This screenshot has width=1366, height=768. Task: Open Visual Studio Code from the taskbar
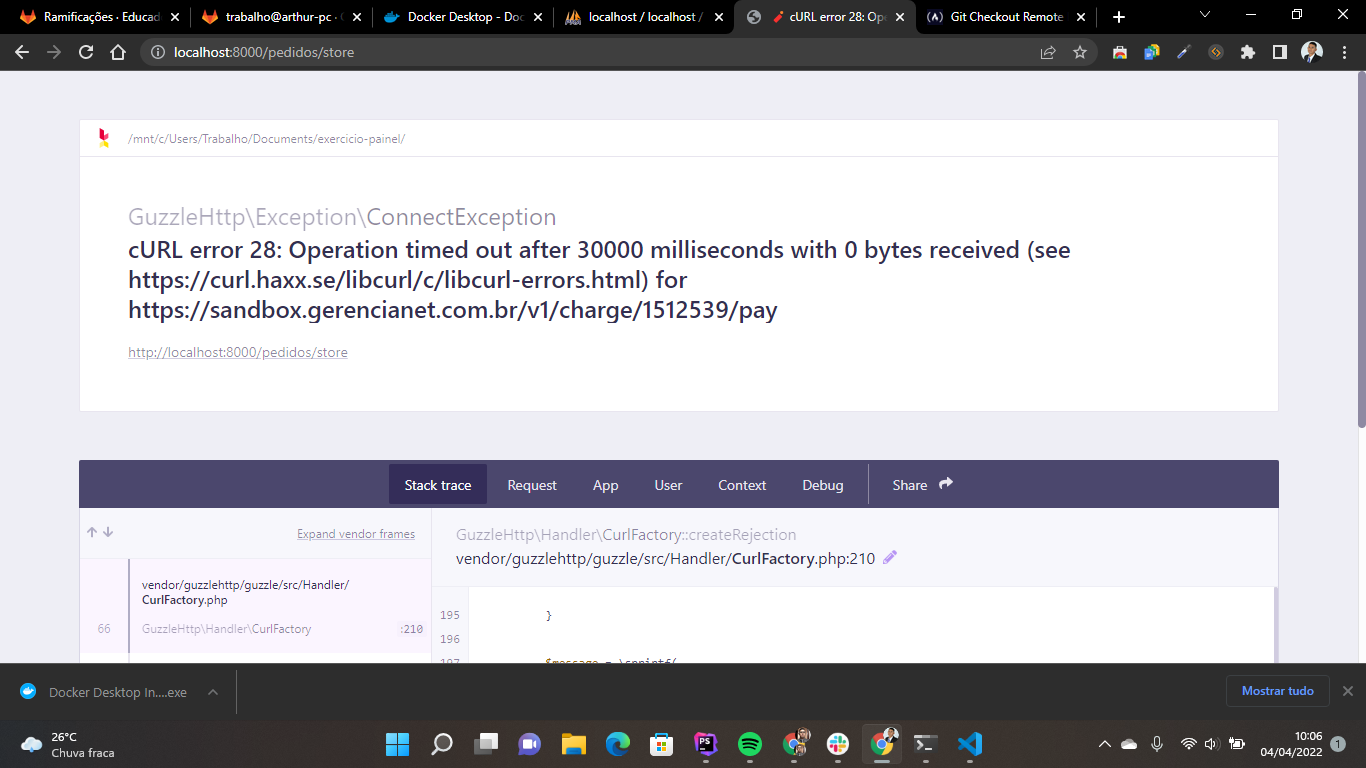pos(969,744)
